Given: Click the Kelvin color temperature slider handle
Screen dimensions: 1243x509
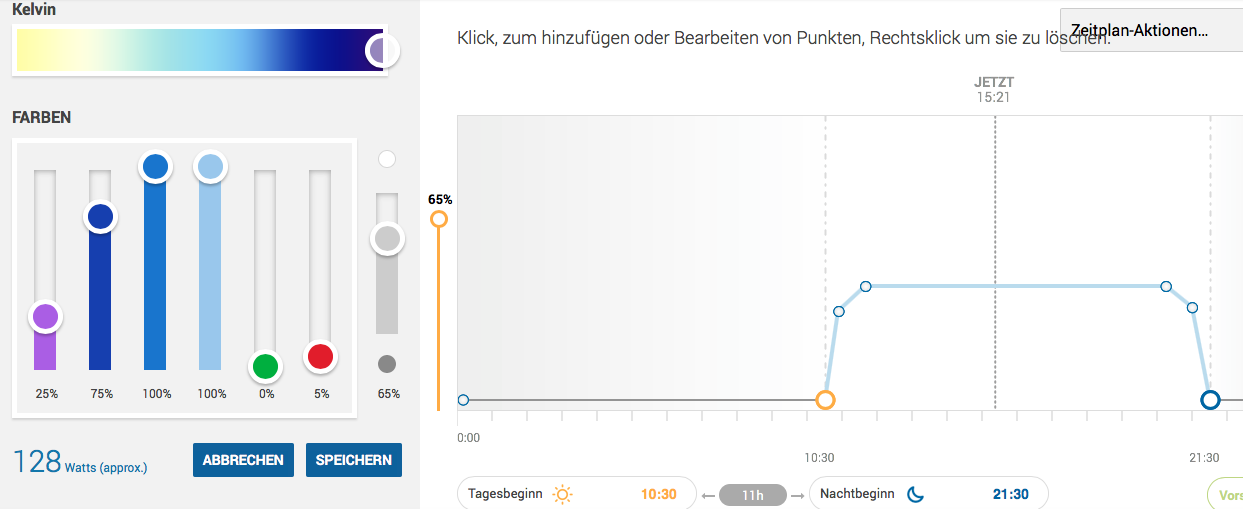Looking at the screenshot, I should click(380, 50).
